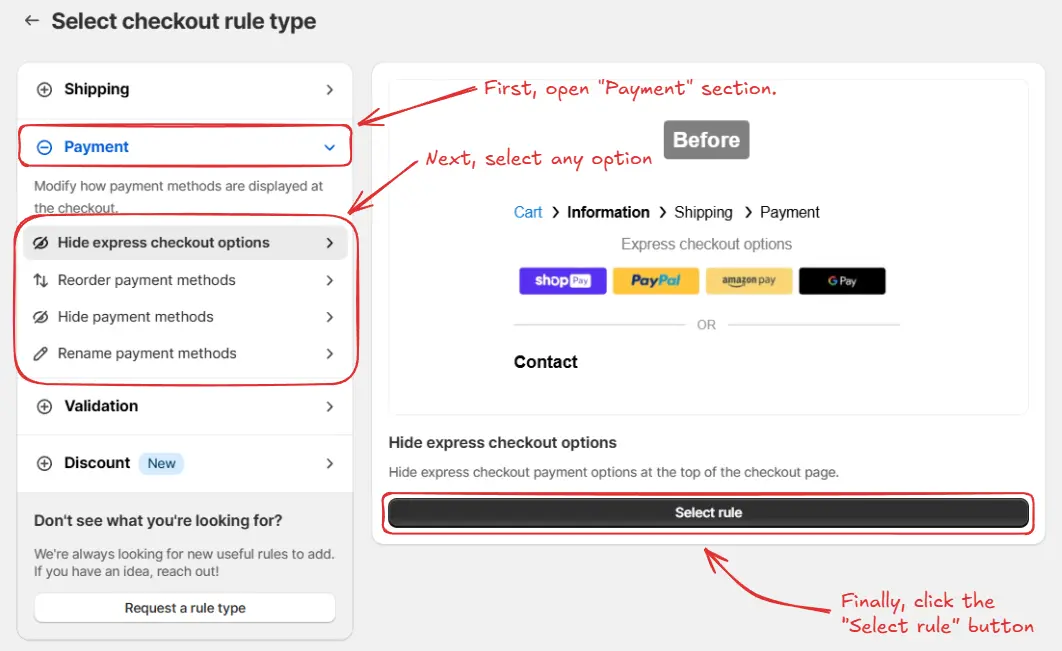1062x651 pixels.
Task: Open Reorder payment methods via its chevron
Action: coord(329,280)
